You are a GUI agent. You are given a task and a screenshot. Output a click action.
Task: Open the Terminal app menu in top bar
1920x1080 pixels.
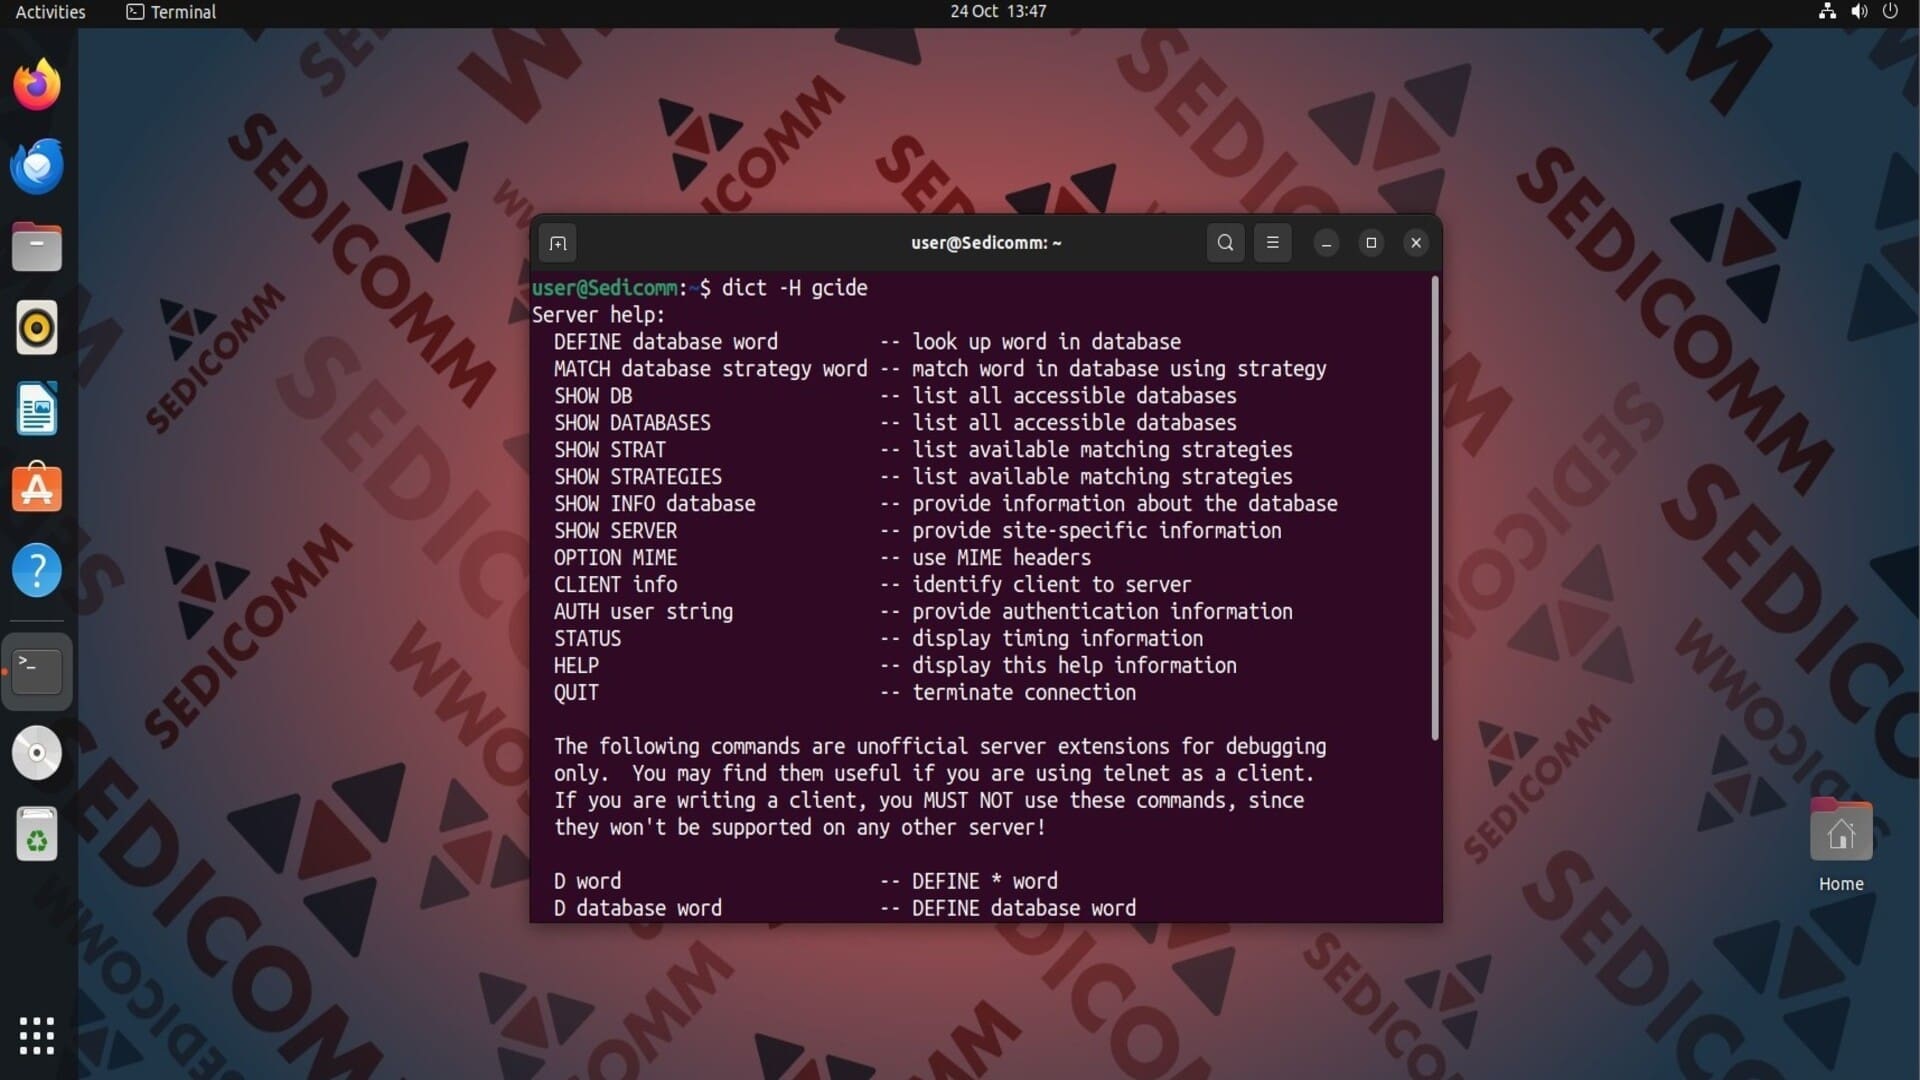click(171, 12)
